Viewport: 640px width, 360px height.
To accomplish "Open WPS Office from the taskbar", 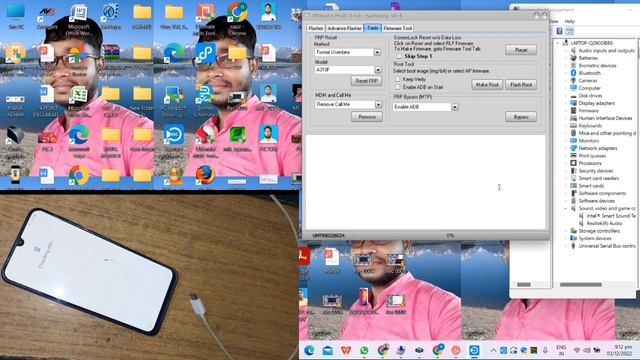I will (x=346, y=350).
